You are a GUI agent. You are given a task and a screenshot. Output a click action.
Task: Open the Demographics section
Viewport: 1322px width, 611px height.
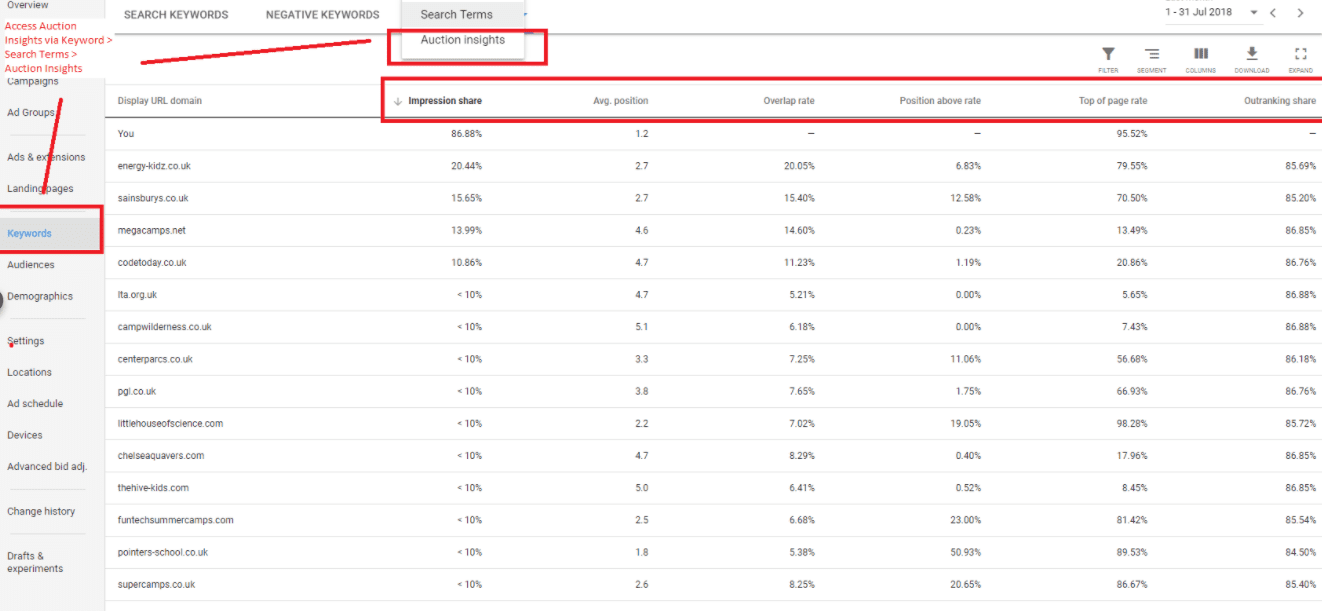(x=40, y=296)
